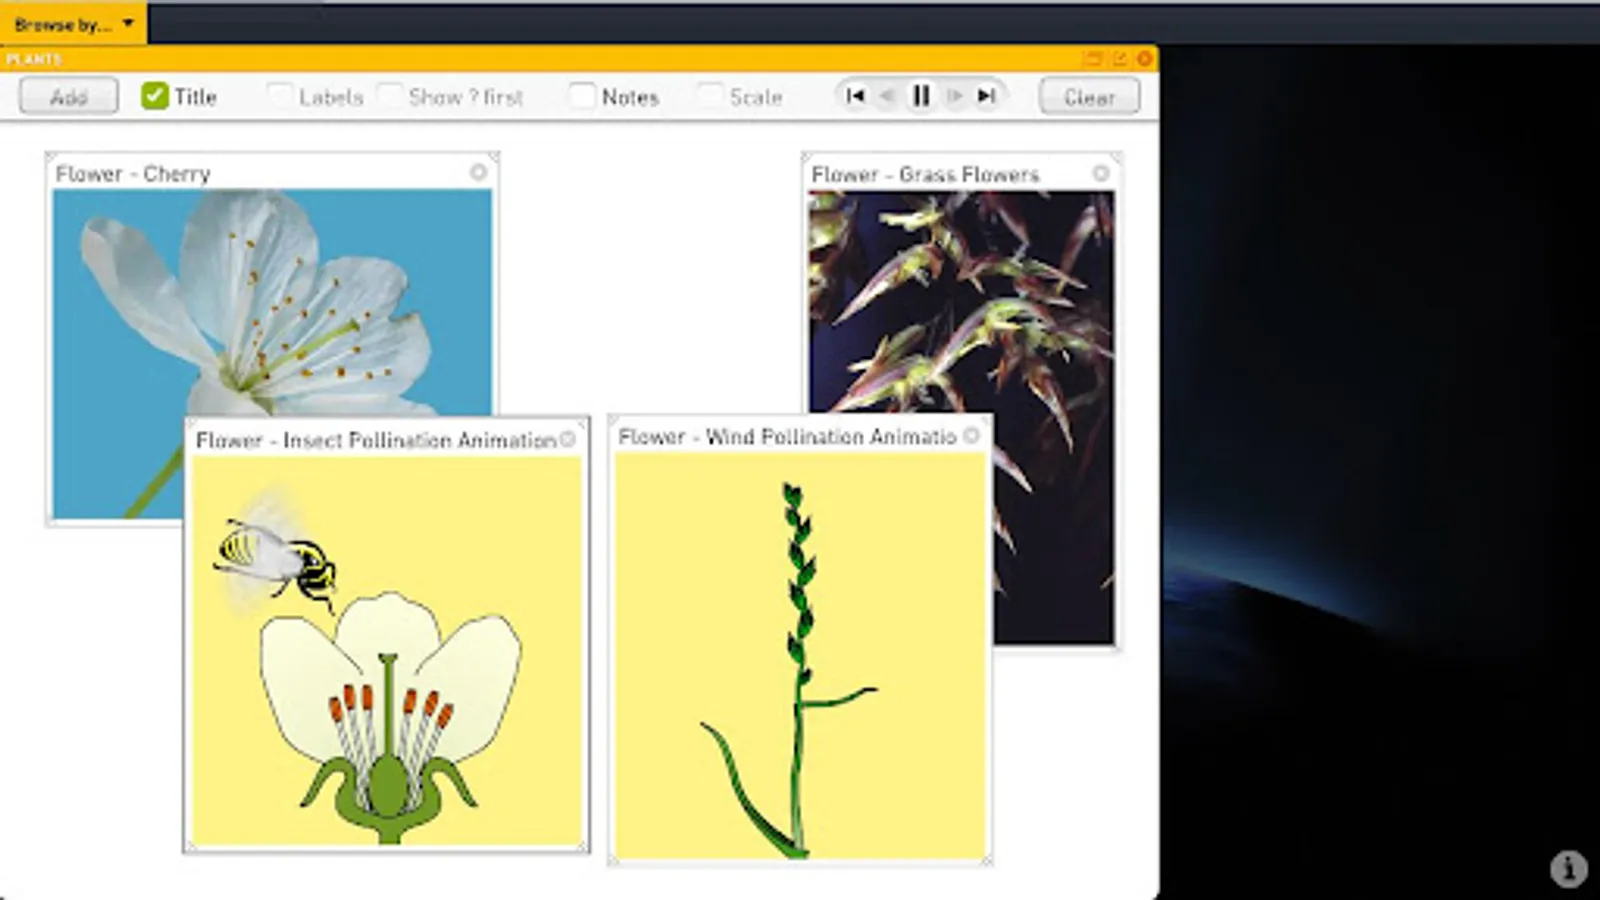Step forward to the next slide
1600x900 pixels.
[954, 96]
